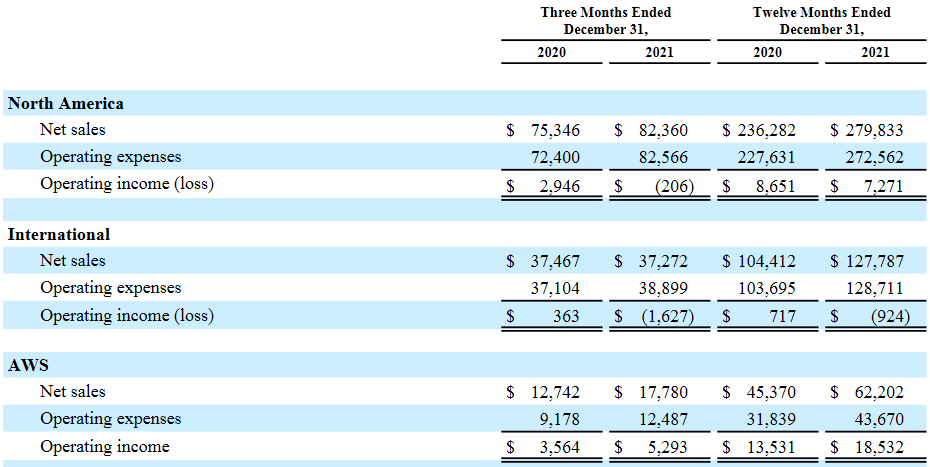The width and height of the screenshot is (930, 467).
Task: Click operating expenses value 103,695
Action: click(766, 288)
